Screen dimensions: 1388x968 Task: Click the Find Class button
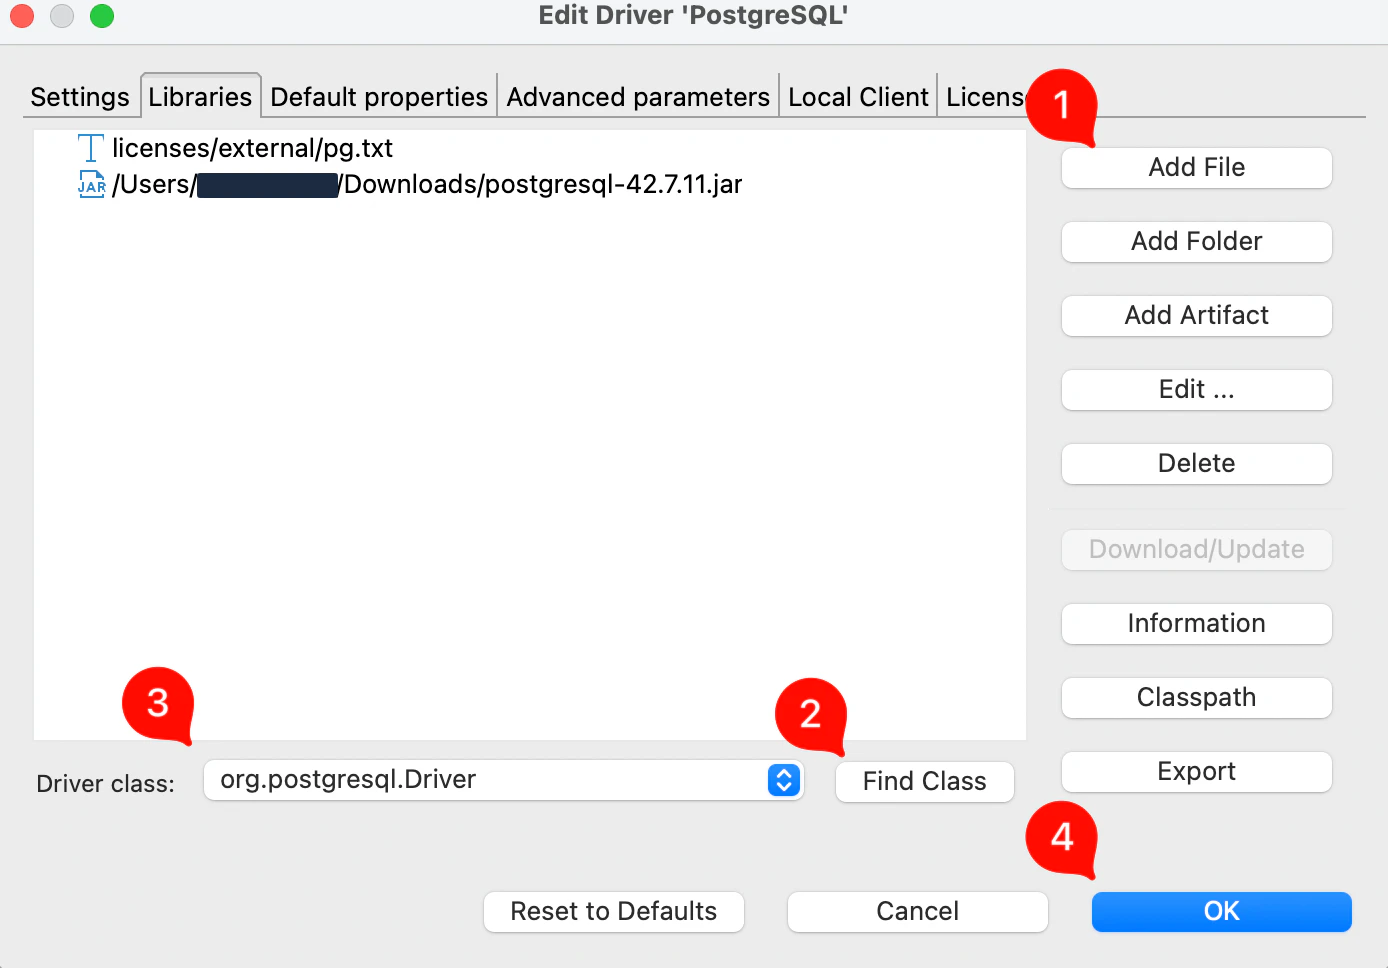coord(925,782)
